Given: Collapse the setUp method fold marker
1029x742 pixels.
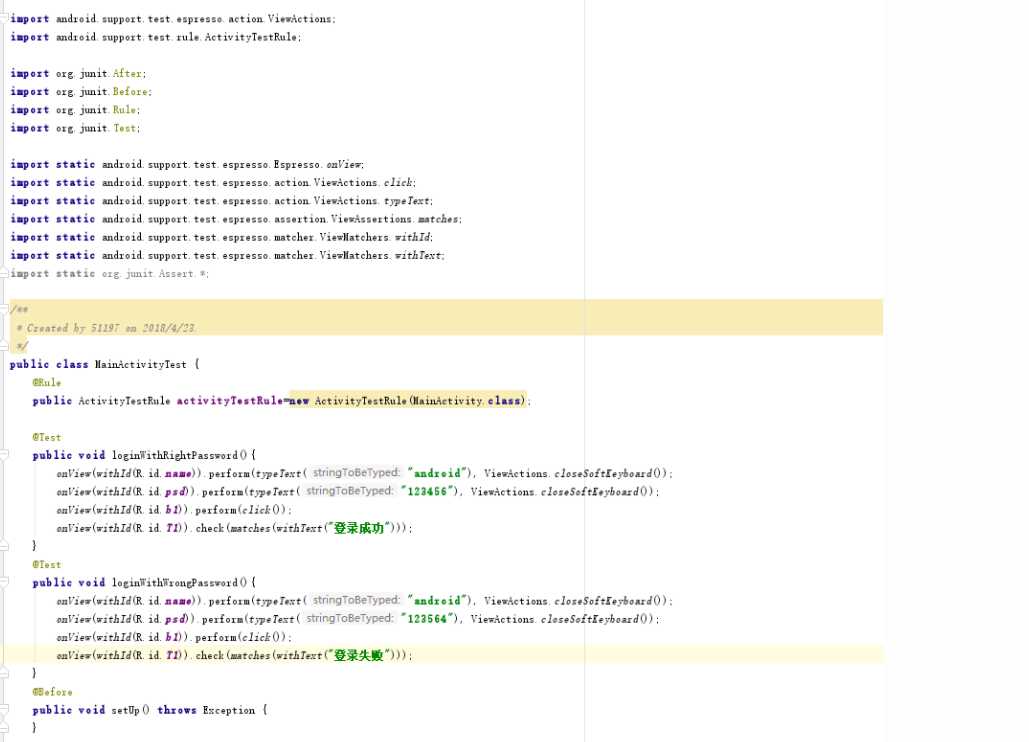Looking at the screenshot, I should pyautogui.click(x=5, y=710).
